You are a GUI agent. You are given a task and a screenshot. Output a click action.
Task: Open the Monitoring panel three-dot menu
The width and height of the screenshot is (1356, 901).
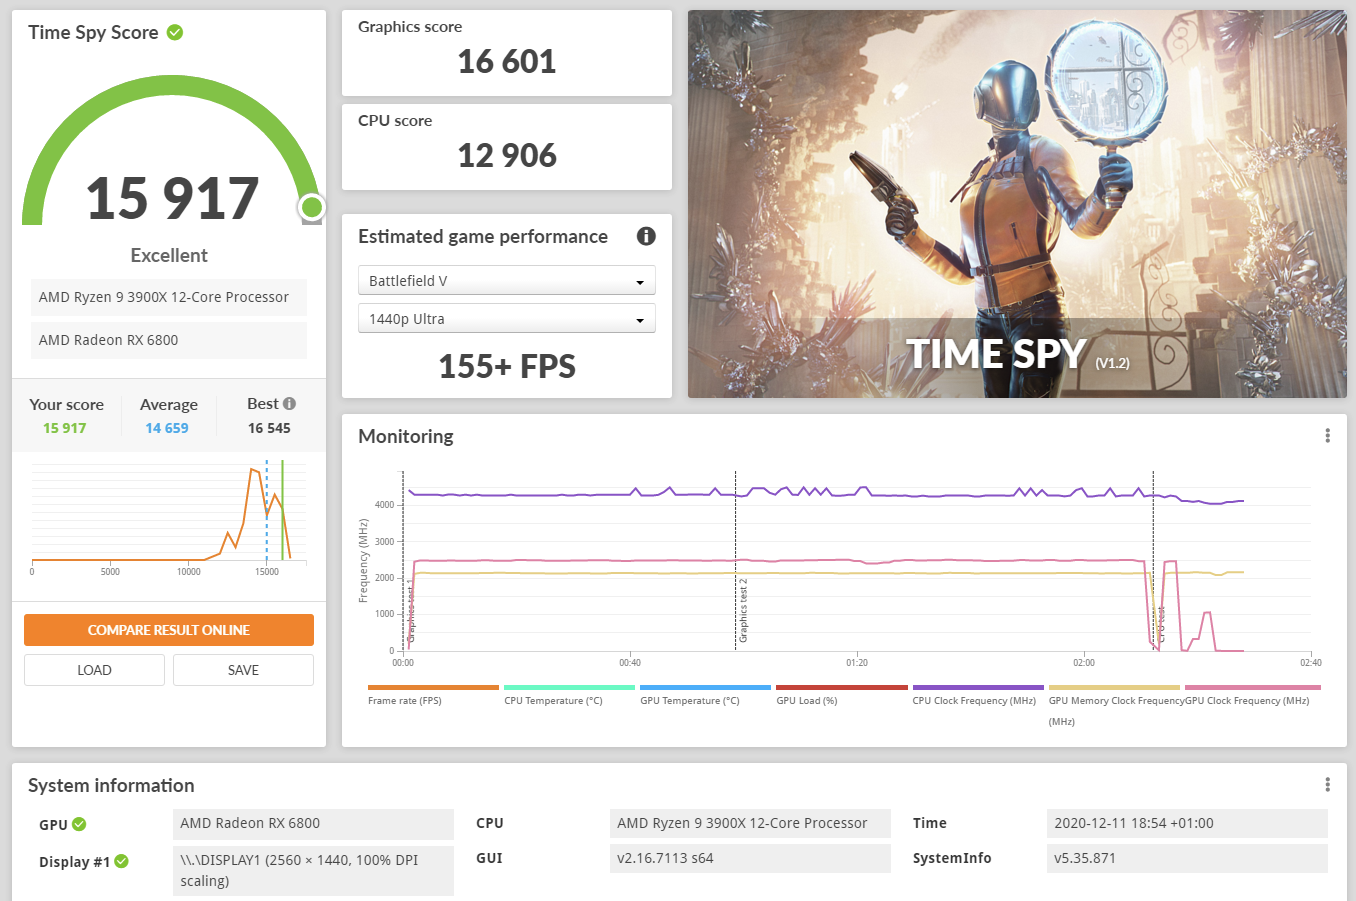point(1327,436)
